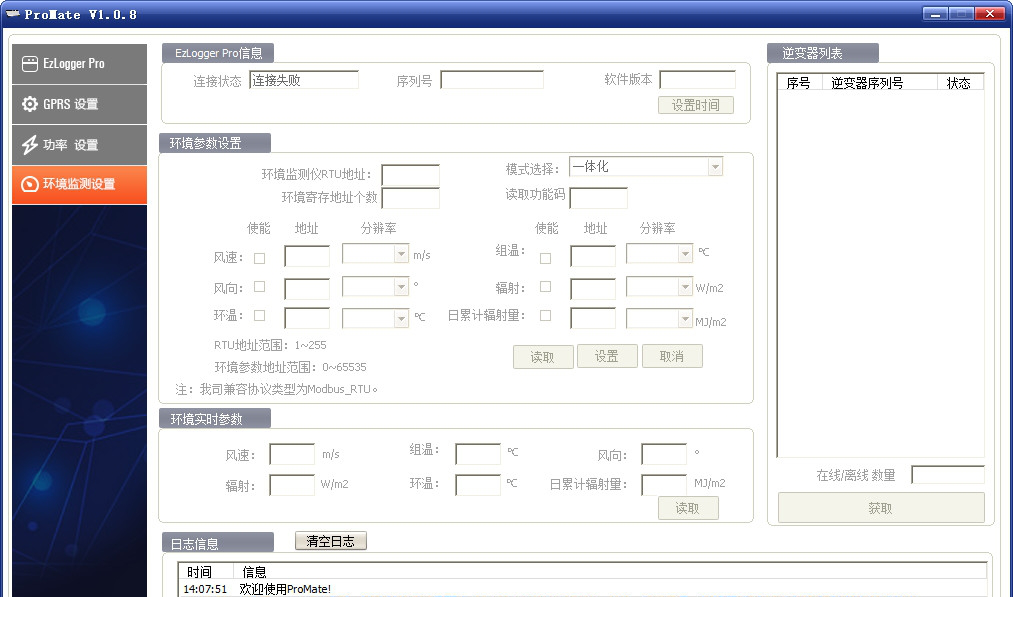Click the EzLogger Pro device icon
Image resolution: width=1013 pixels, height=620 pixels.
point(30,64)
